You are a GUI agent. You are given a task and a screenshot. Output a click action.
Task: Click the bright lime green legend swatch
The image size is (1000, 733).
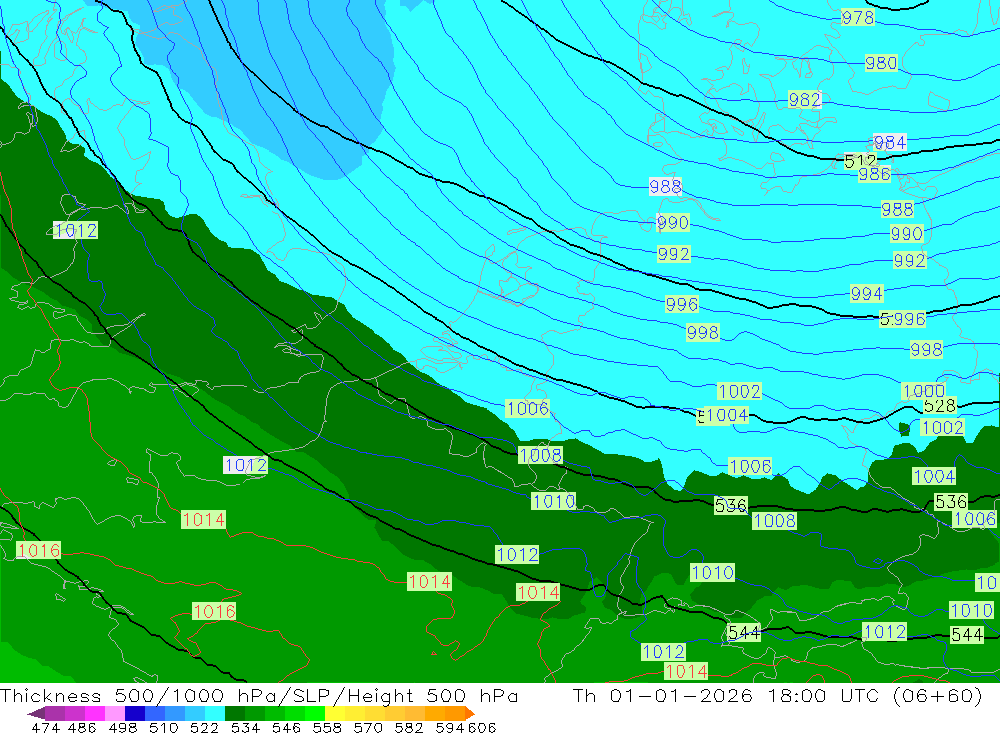coord(315,713)
